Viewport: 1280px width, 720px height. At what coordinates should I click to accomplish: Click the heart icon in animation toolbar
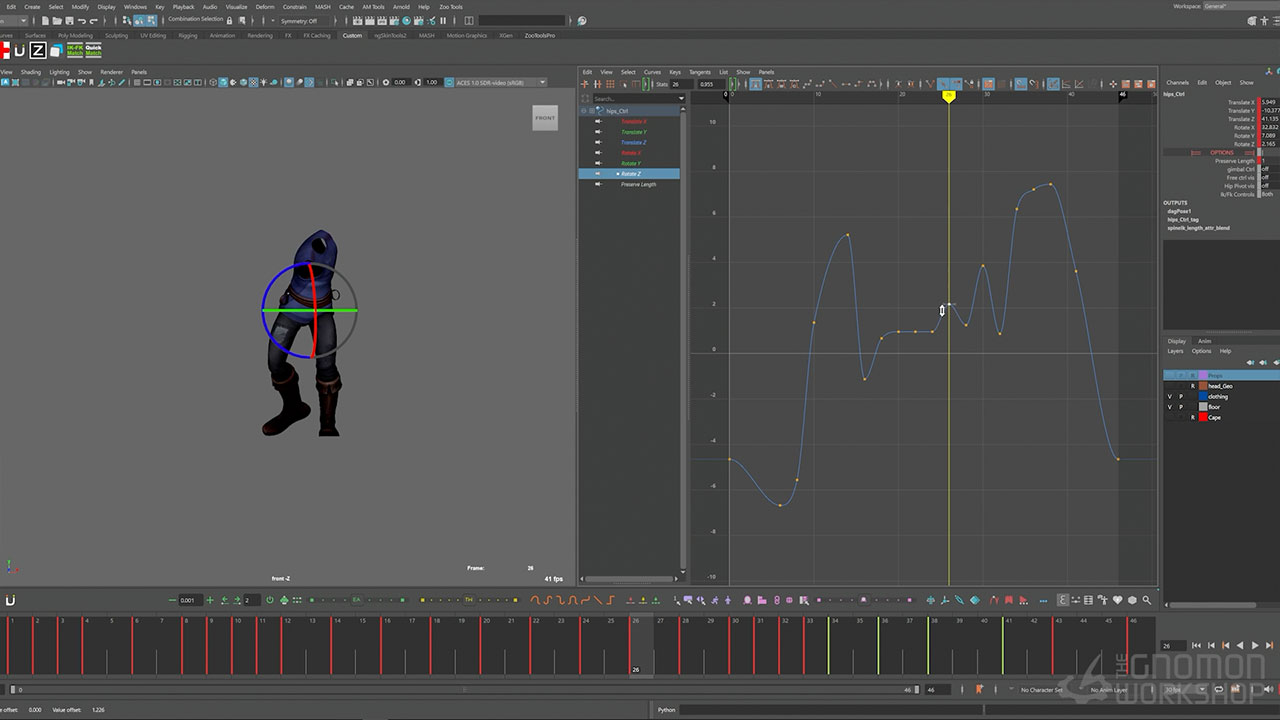pos(1118,600)
